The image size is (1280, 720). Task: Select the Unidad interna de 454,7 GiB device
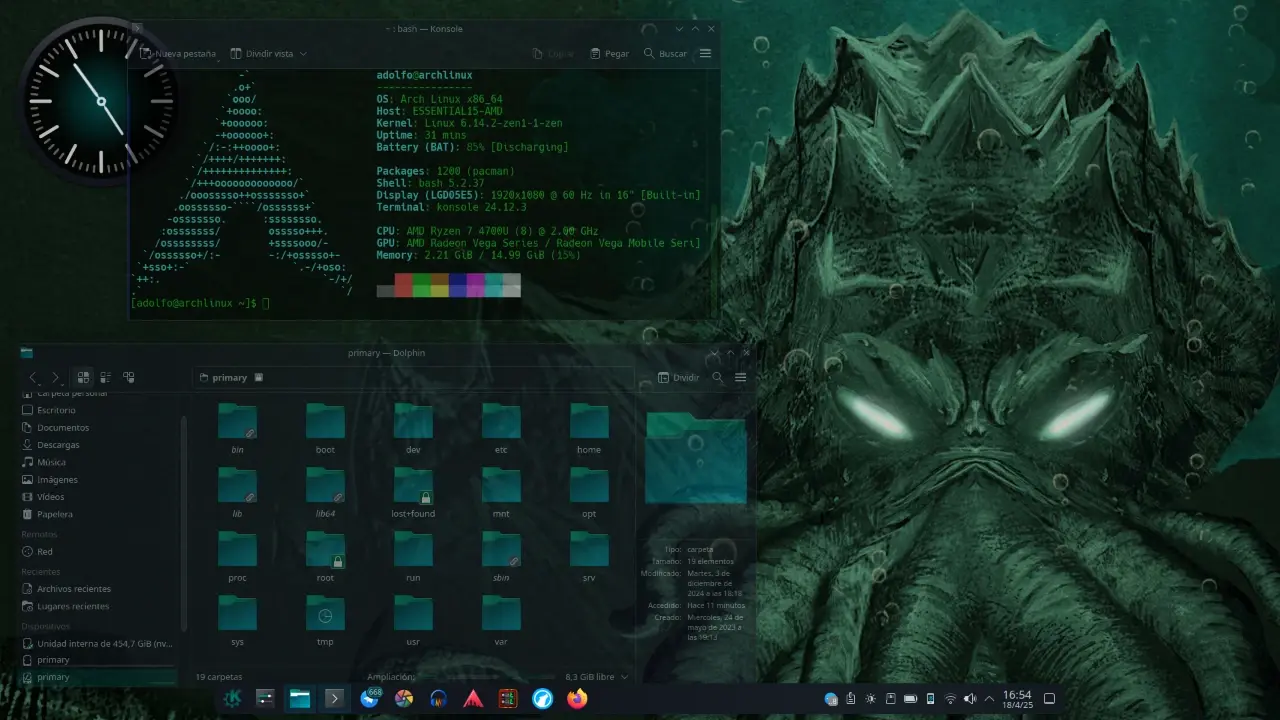coord(99,643)
